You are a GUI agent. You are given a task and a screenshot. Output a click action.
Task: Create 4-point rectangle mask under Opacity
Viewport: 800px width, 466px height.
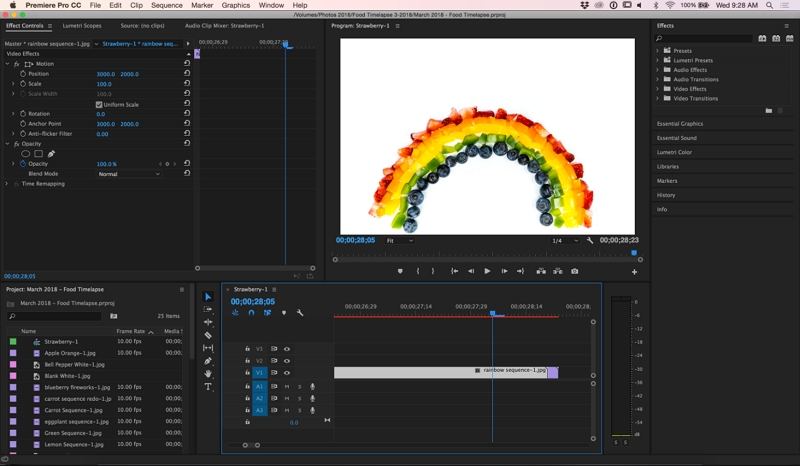(38, 154)
